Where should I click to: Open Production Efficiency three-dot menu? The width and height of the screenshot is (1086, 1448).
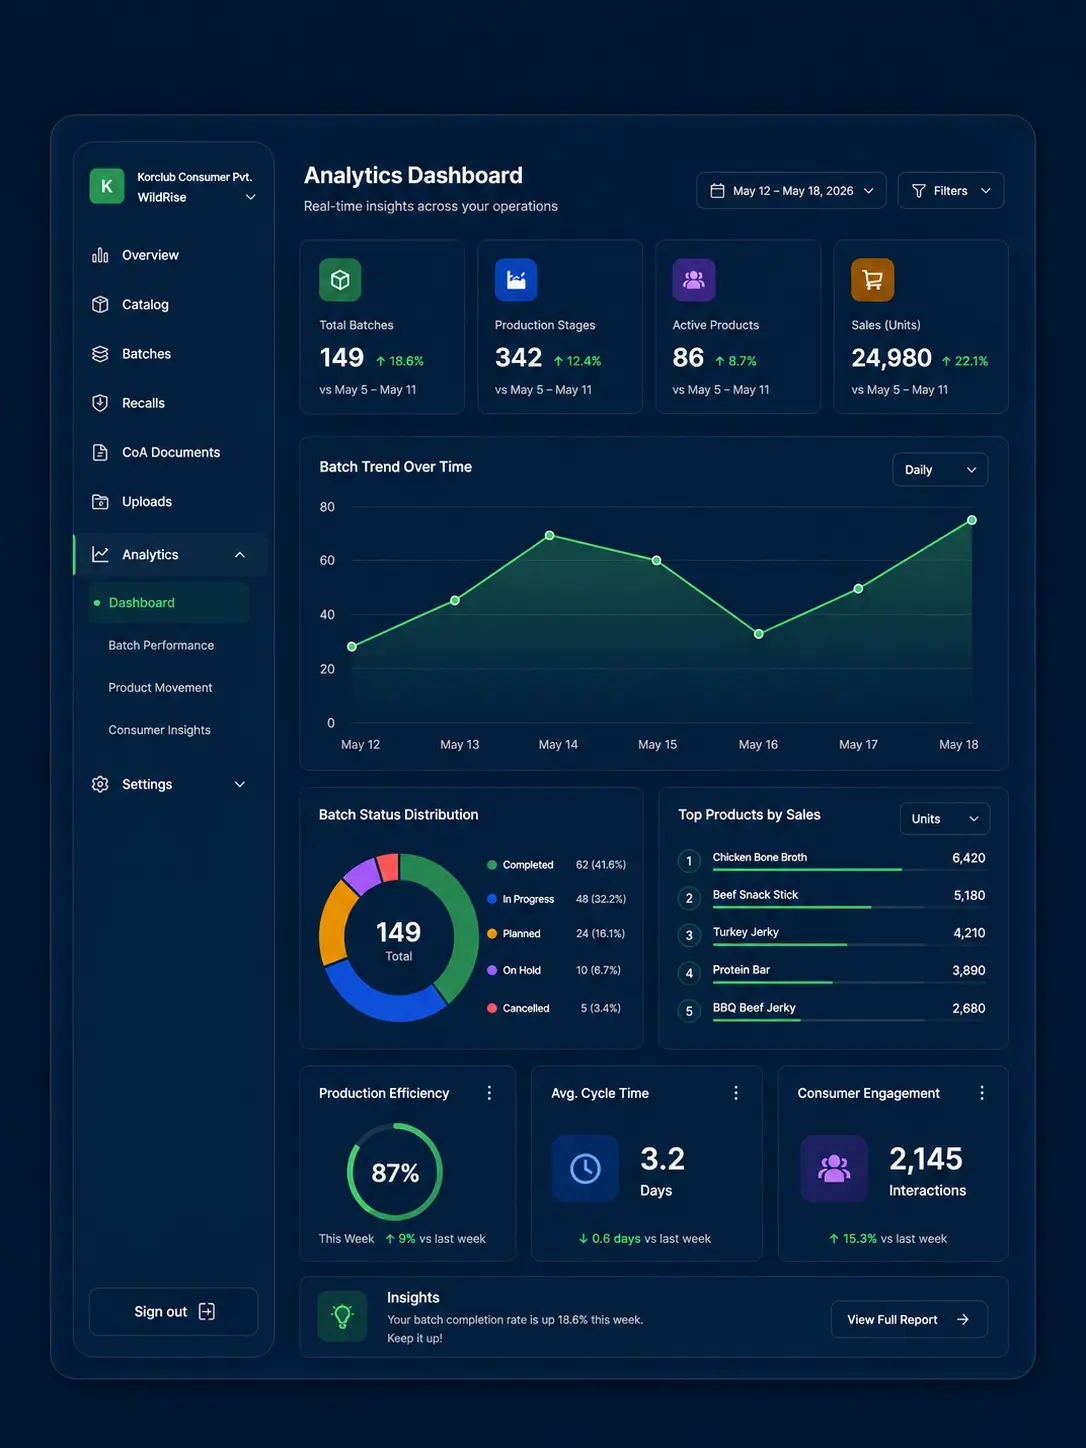[489, 1093]
